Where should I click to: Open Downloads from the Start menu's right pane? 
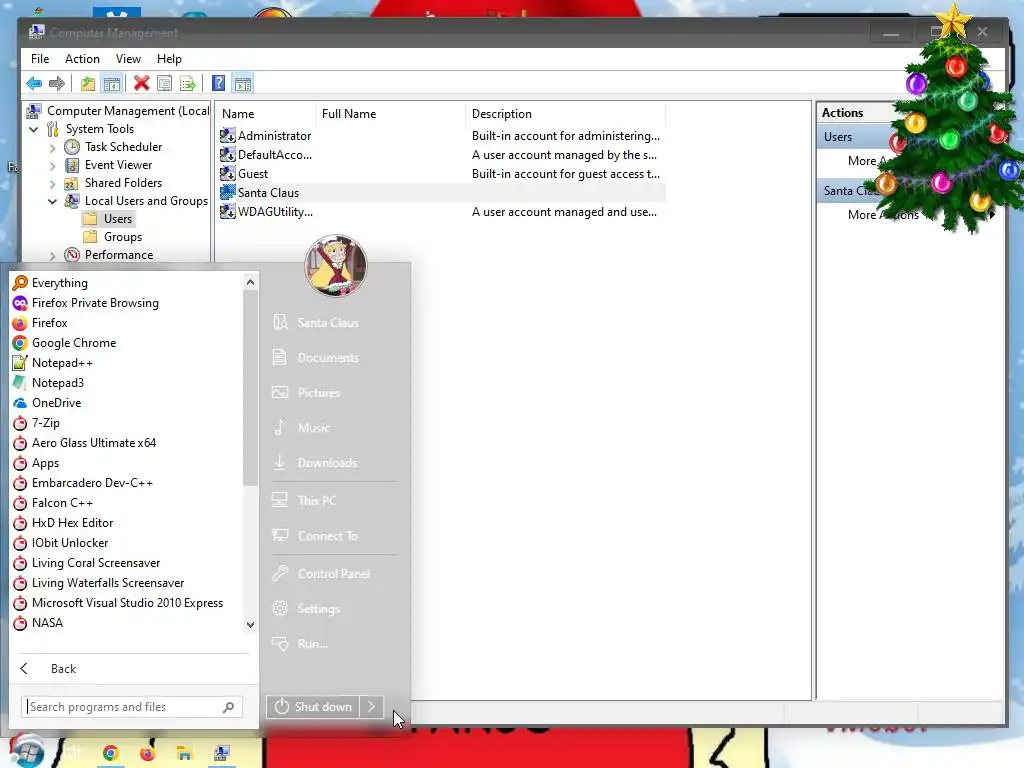pyautogui.click(x=325, y=462)
